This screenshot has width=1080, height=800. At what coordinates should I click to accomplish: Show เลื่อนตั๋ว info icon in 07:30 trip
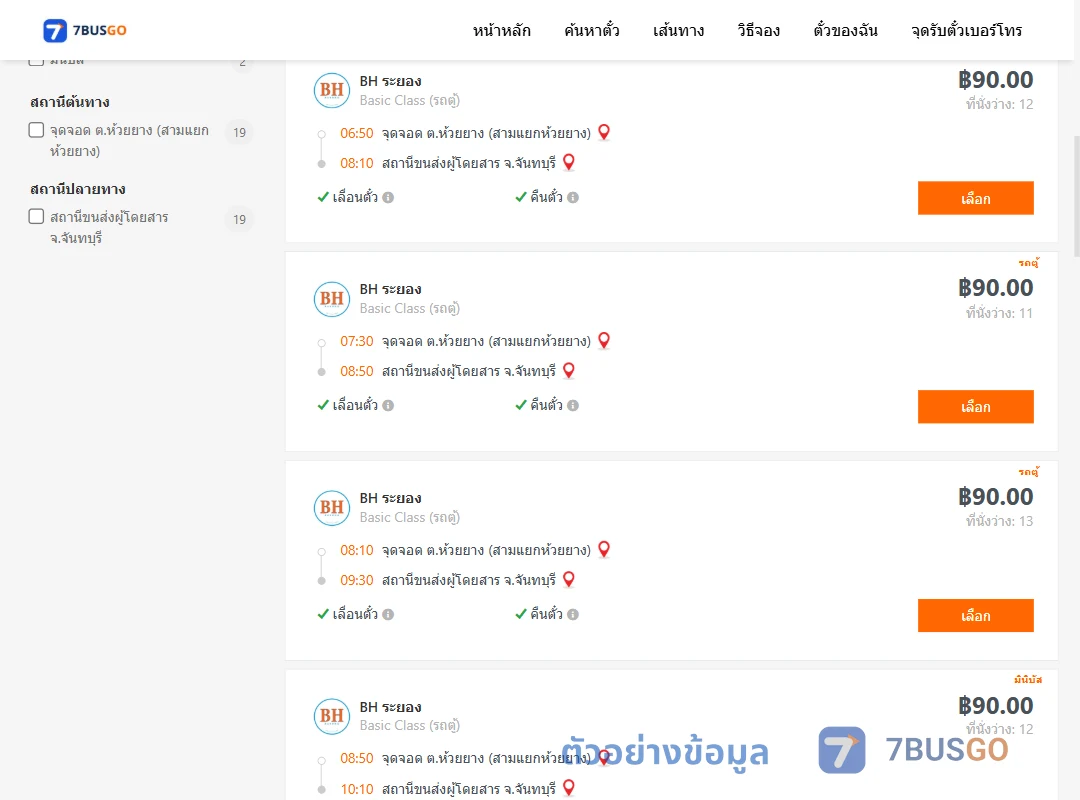(388, 406)
